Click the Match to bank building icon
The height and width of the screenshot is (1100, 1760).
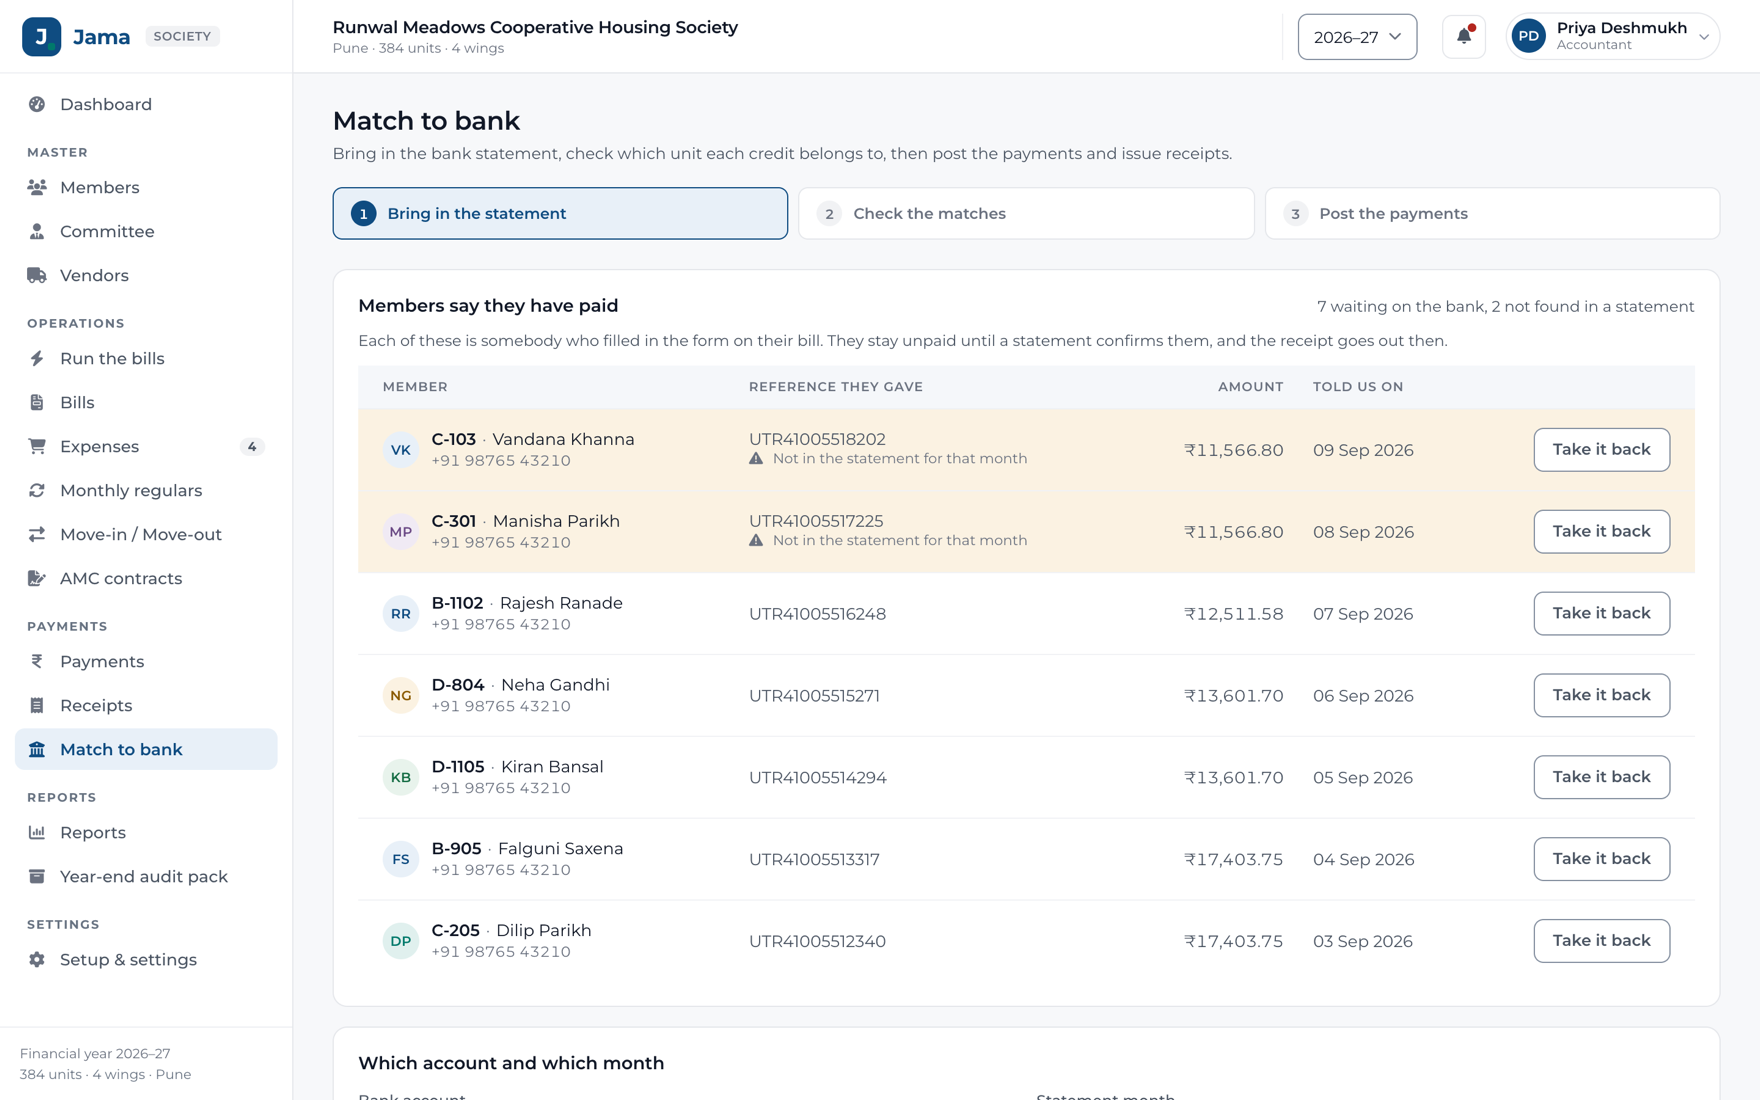37,749
